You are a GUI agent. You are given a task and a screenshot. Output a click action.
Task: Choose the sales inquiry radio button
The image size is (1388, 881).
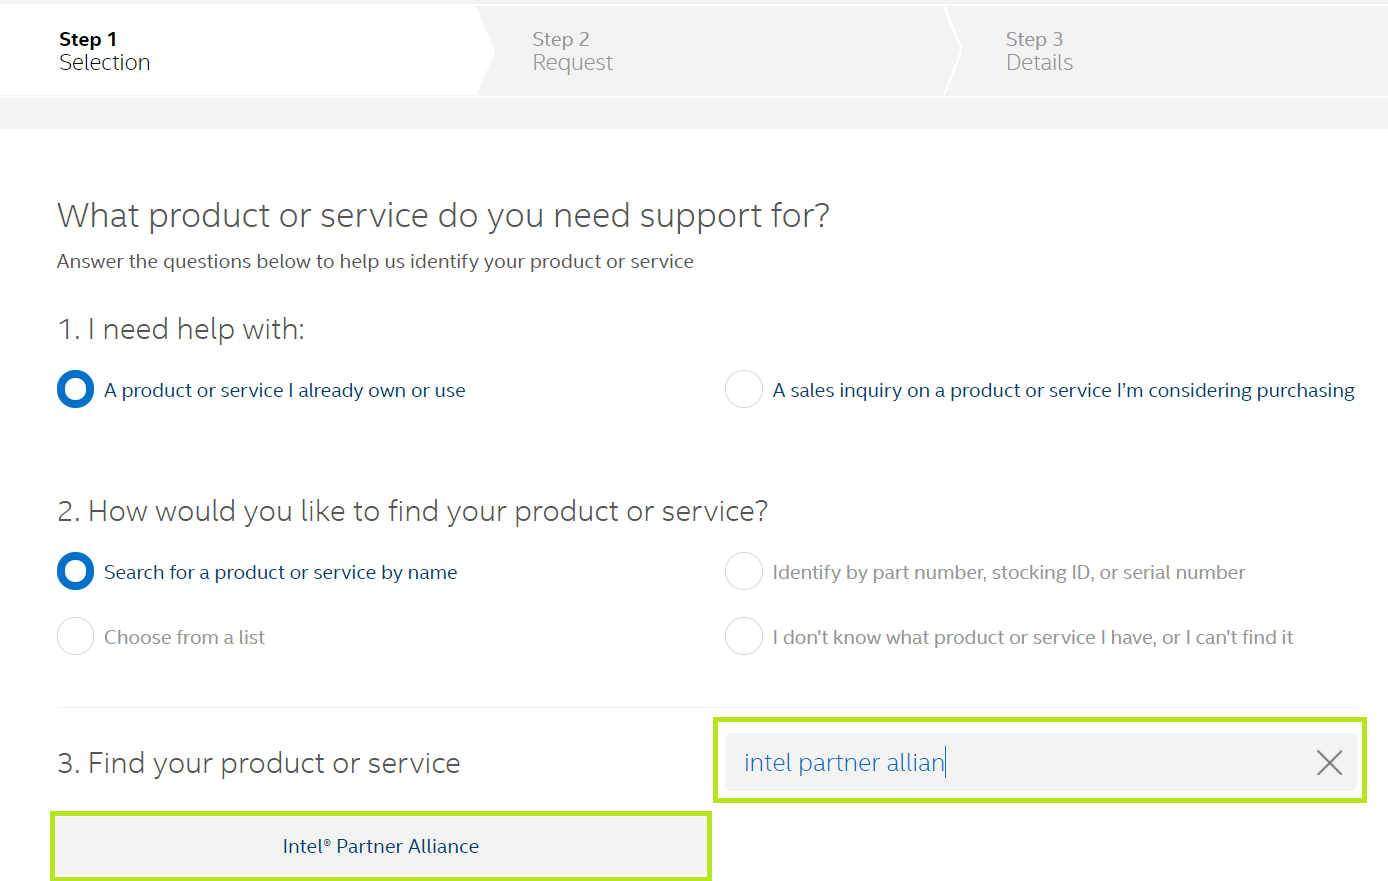[744, 390]
